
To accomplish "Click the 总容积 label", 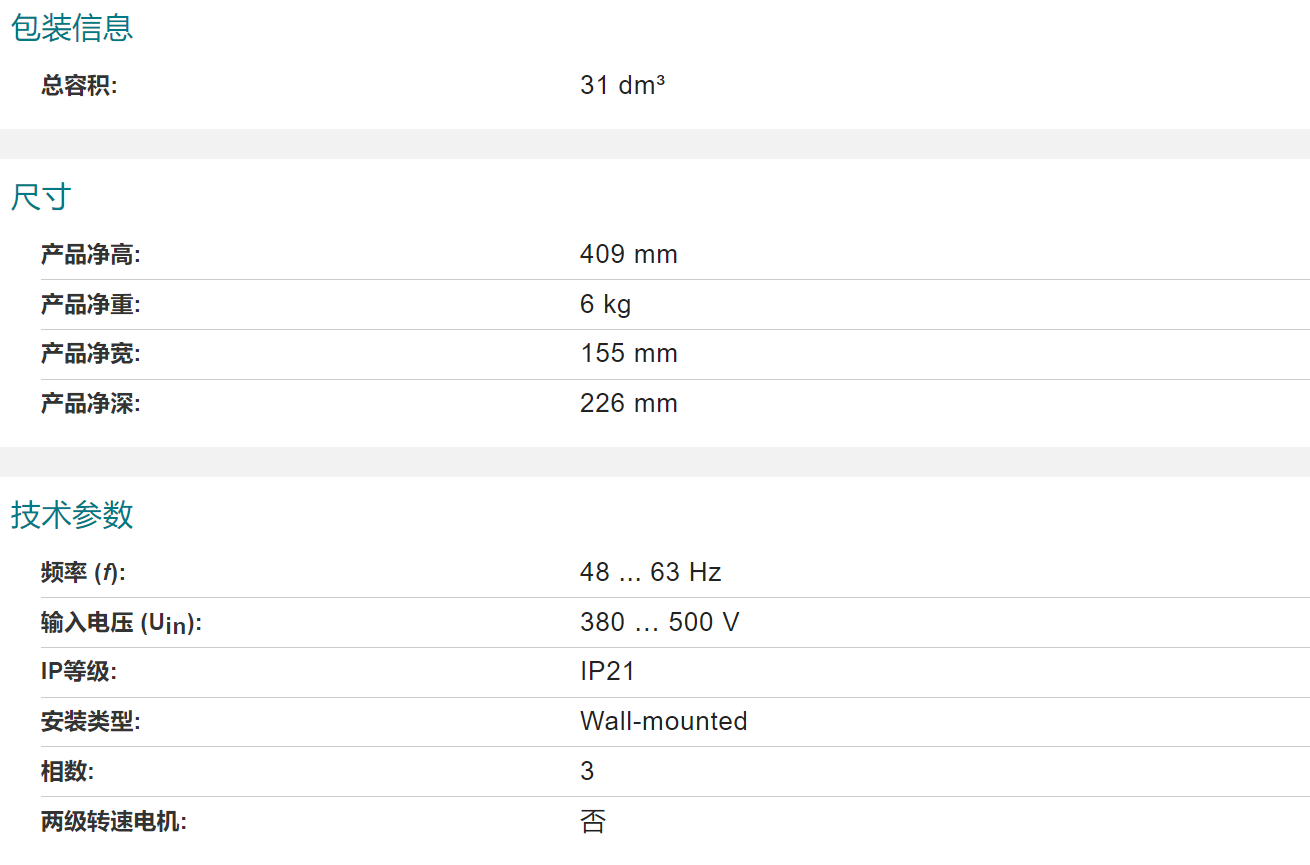I will pos(79,86).
